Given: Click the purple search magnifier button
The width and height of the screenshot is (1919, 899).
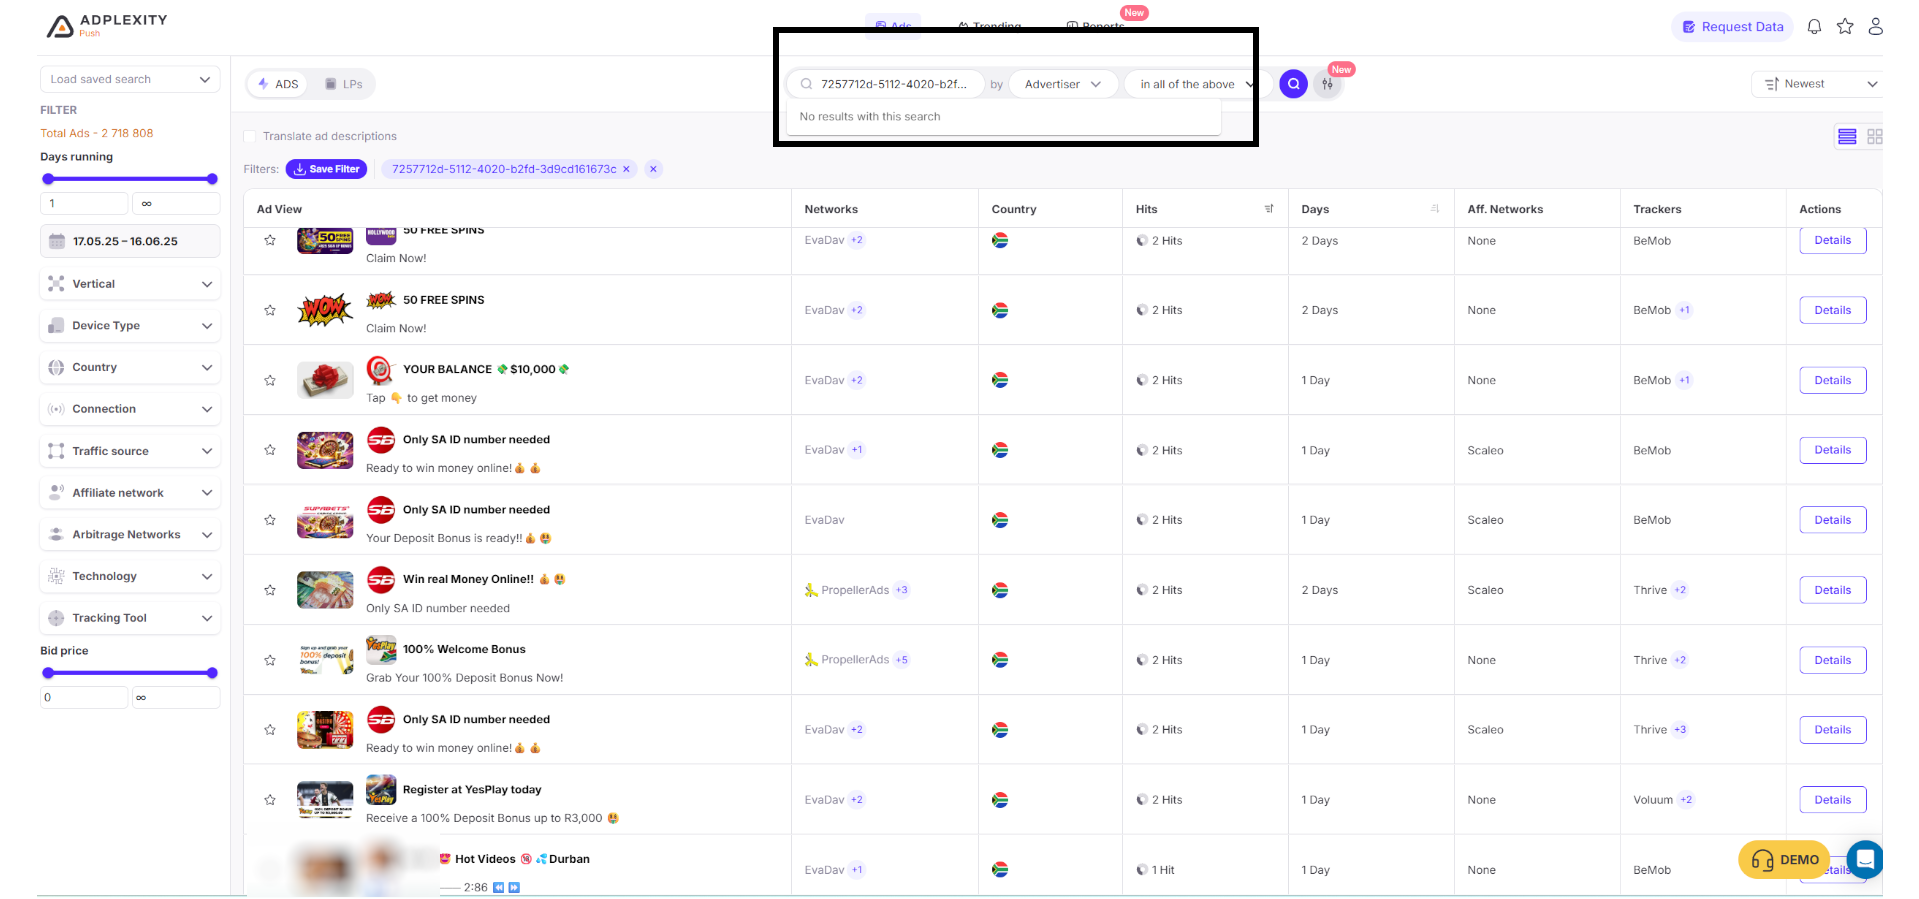Looking at the screenshot, I should tap(1293, 84).
